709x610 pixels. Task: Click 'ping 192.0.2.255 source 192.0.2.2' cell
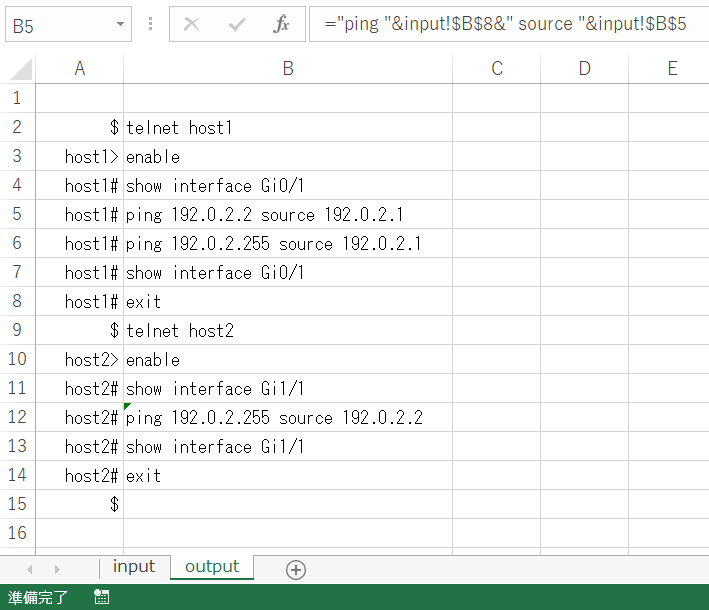coord(288,417)
